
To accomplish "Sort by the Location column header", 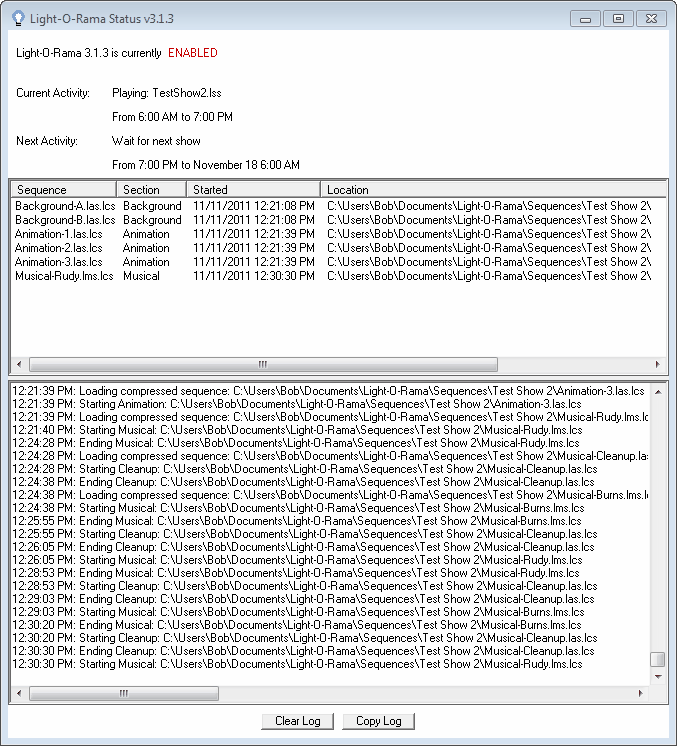I will (493, 189).
